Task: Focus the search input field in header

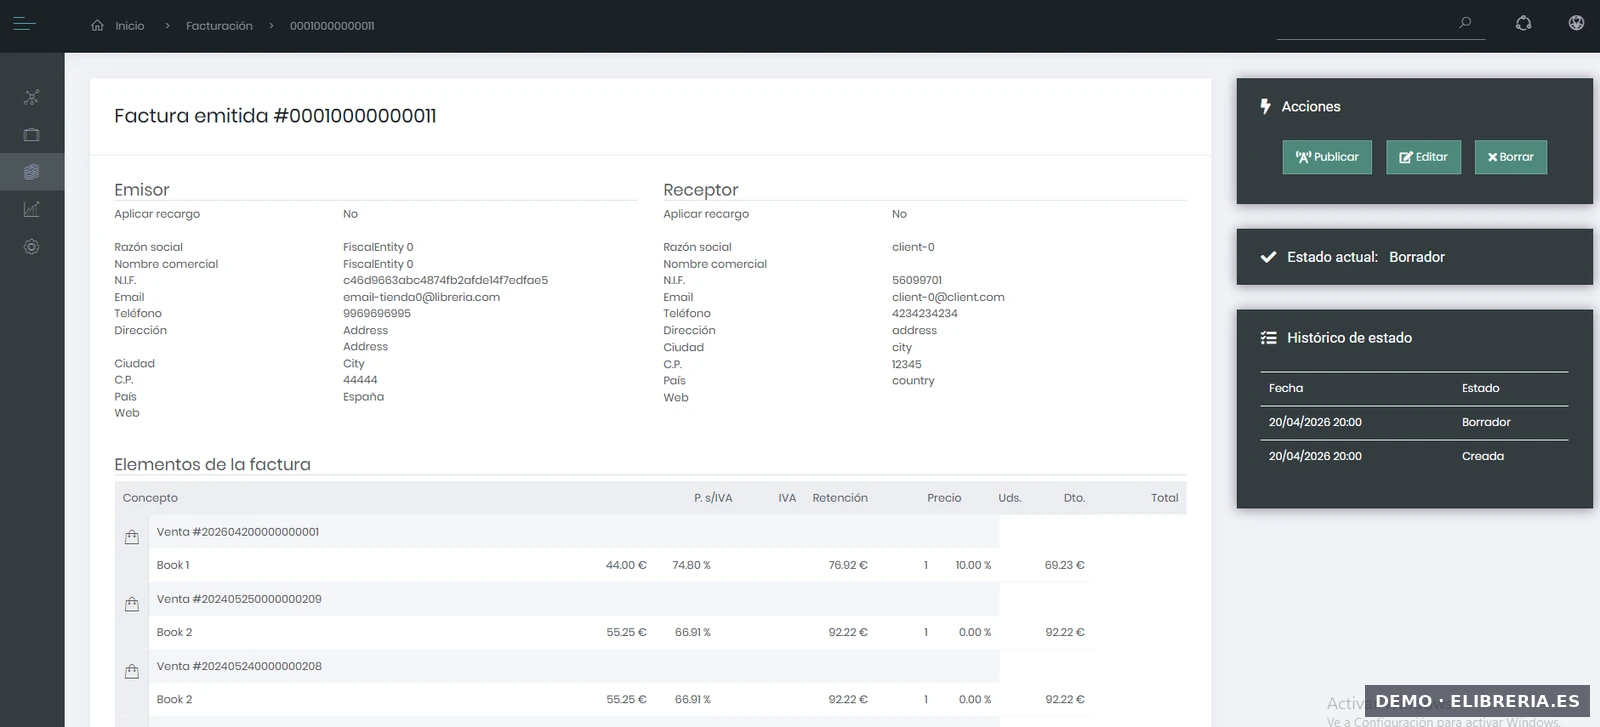Action: tap(1365, 24)
